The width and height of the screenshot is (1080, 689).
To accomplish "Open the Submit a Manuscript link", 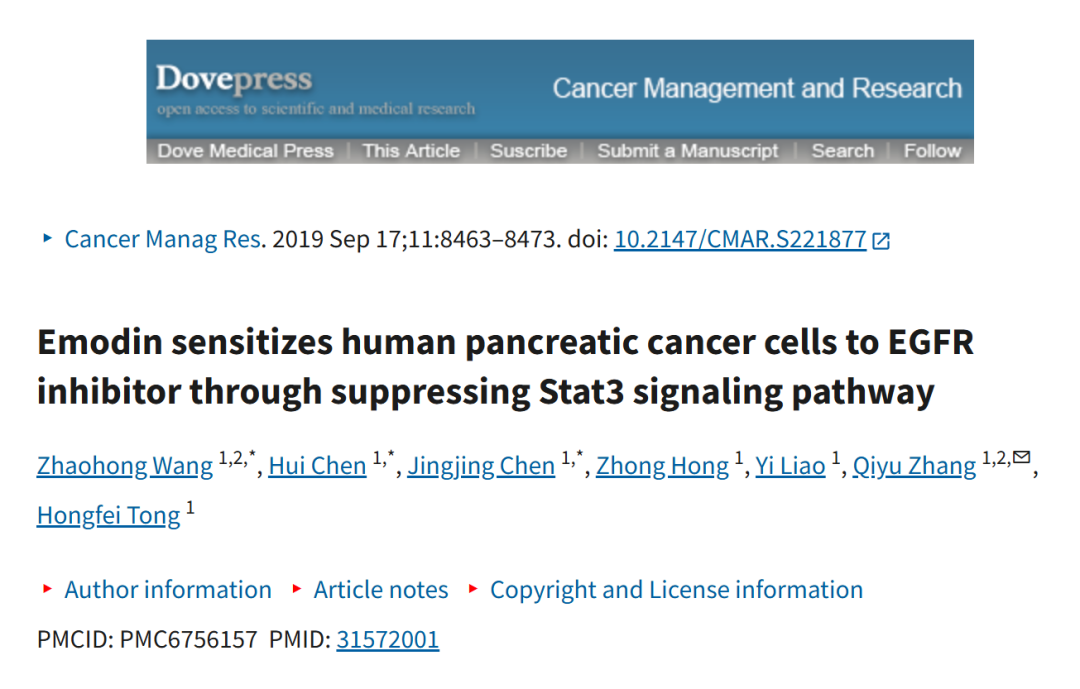I will 687,151.
